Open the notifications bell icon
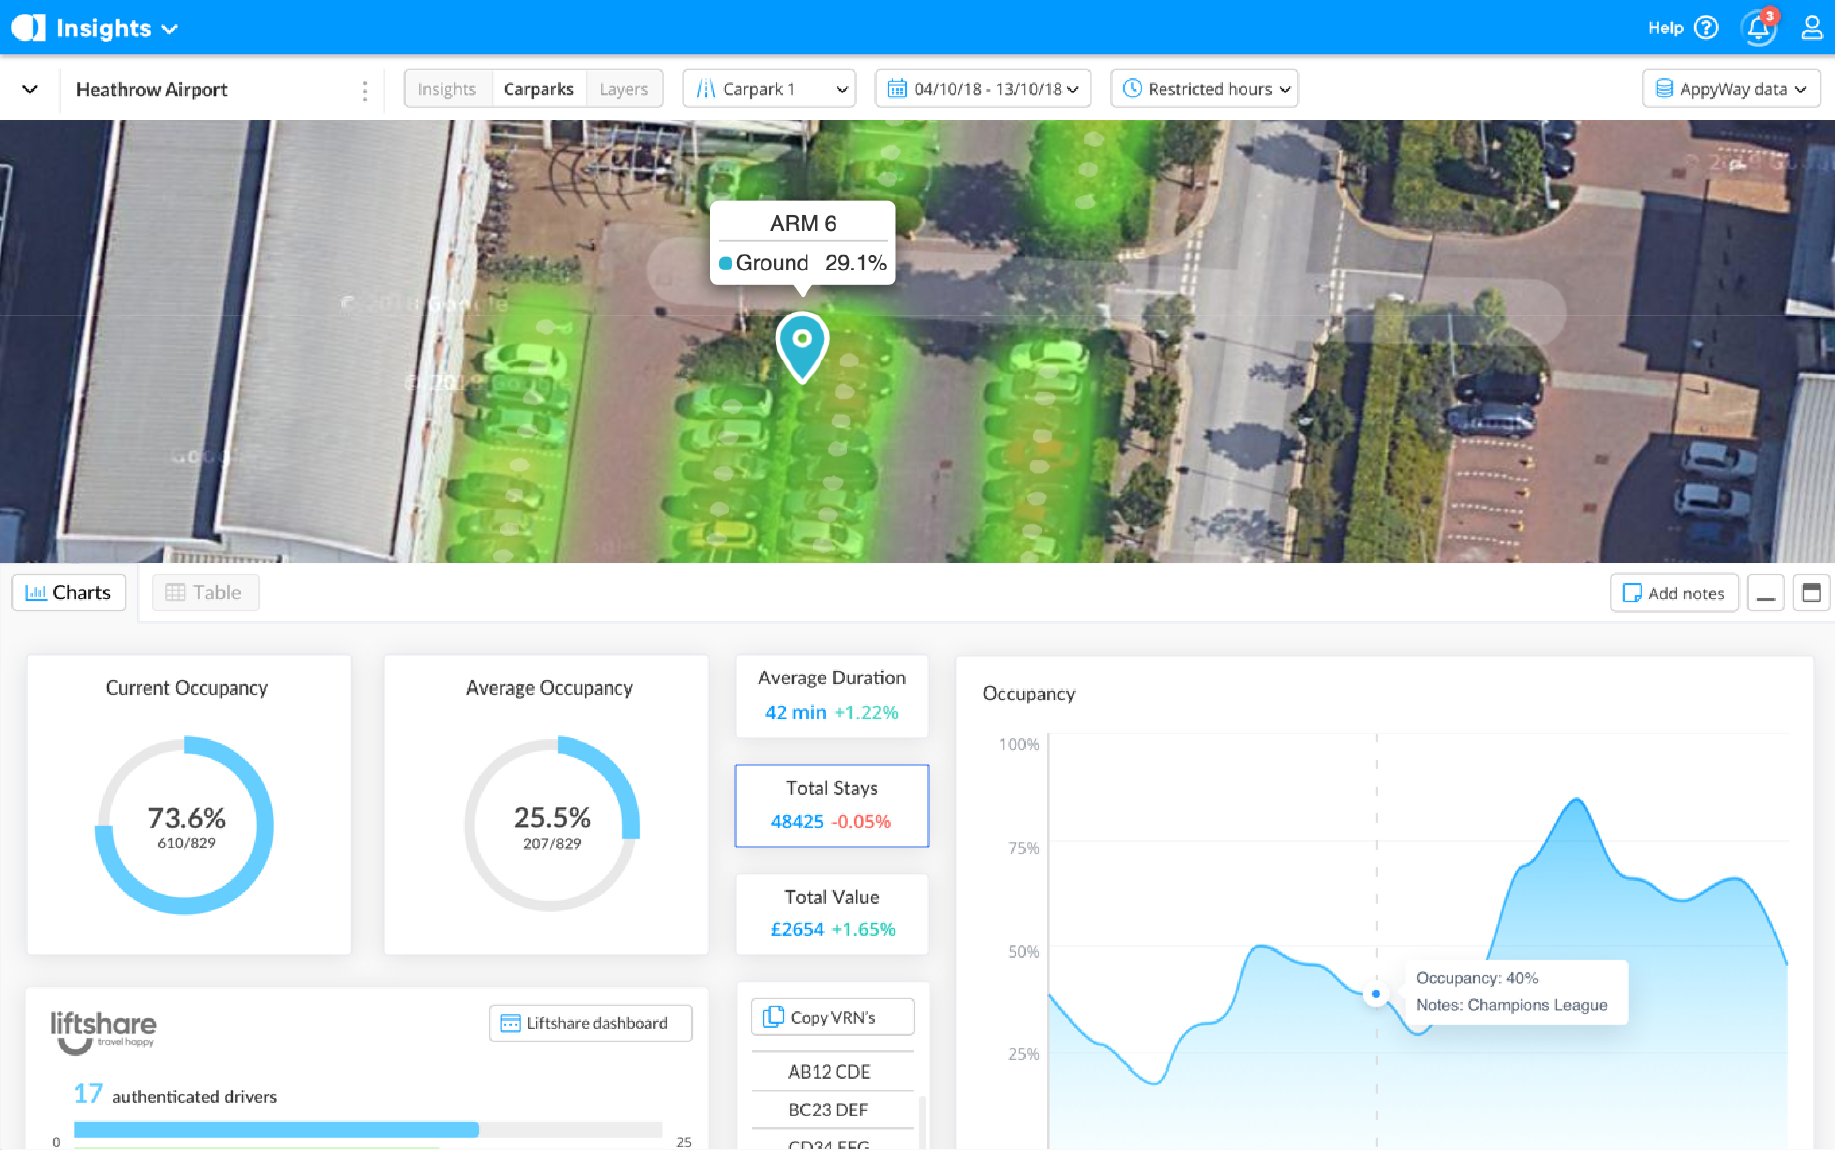Image resolution: width=1835 pixels, height=1151 pixels. click(x=1758, y=28)
